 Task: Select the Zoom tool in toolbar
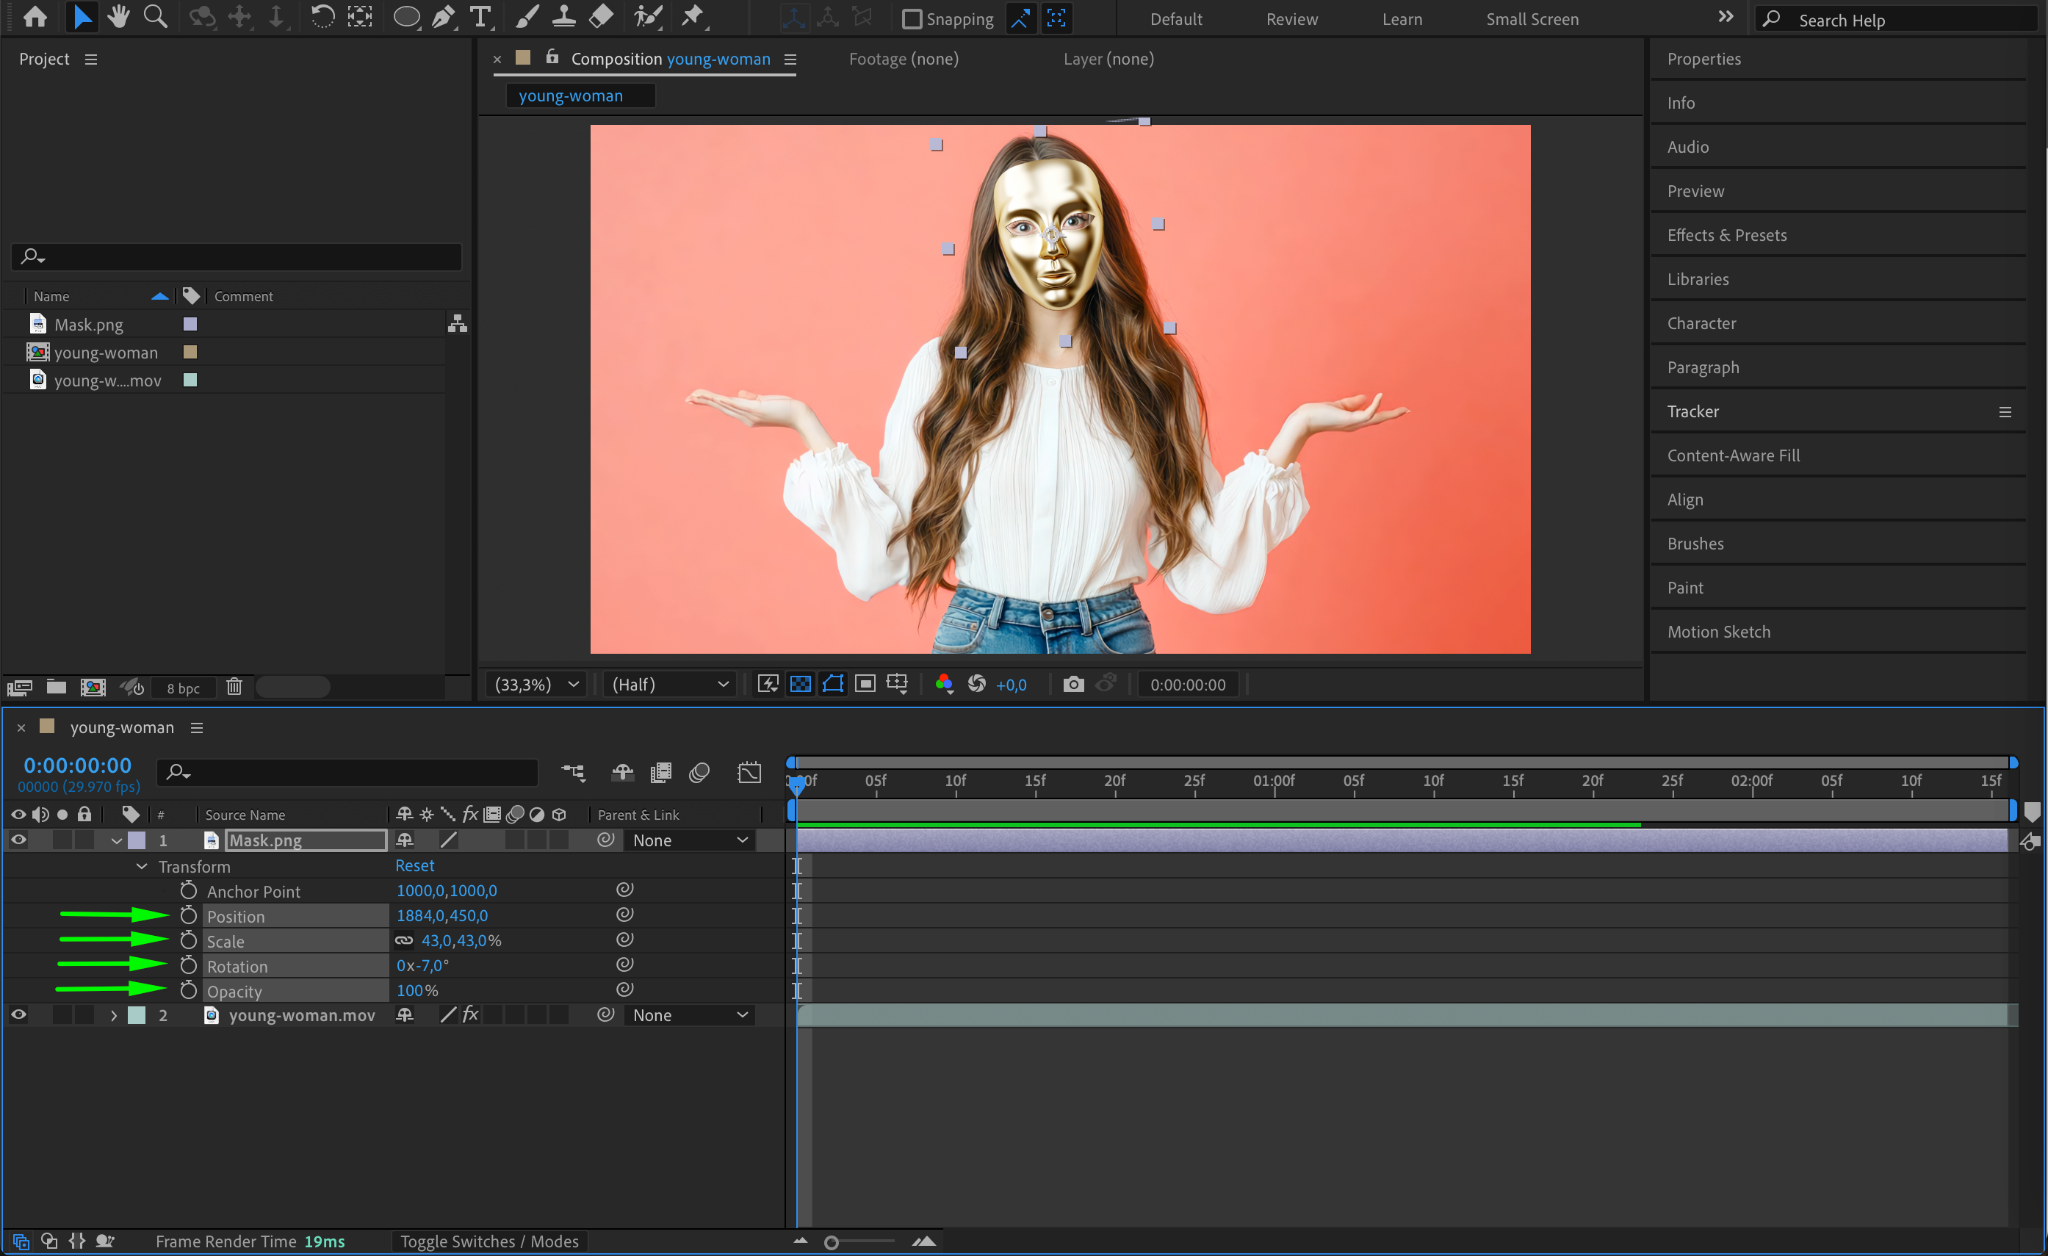pos(155,17)
